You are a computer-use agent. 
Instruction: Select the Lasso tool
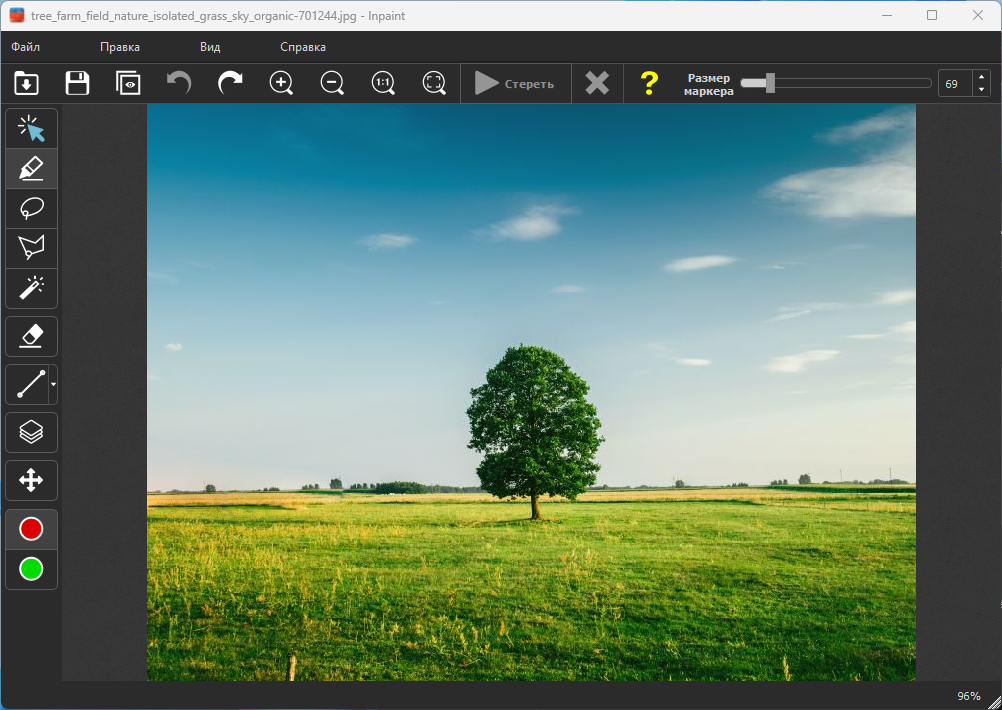point(31,208)
